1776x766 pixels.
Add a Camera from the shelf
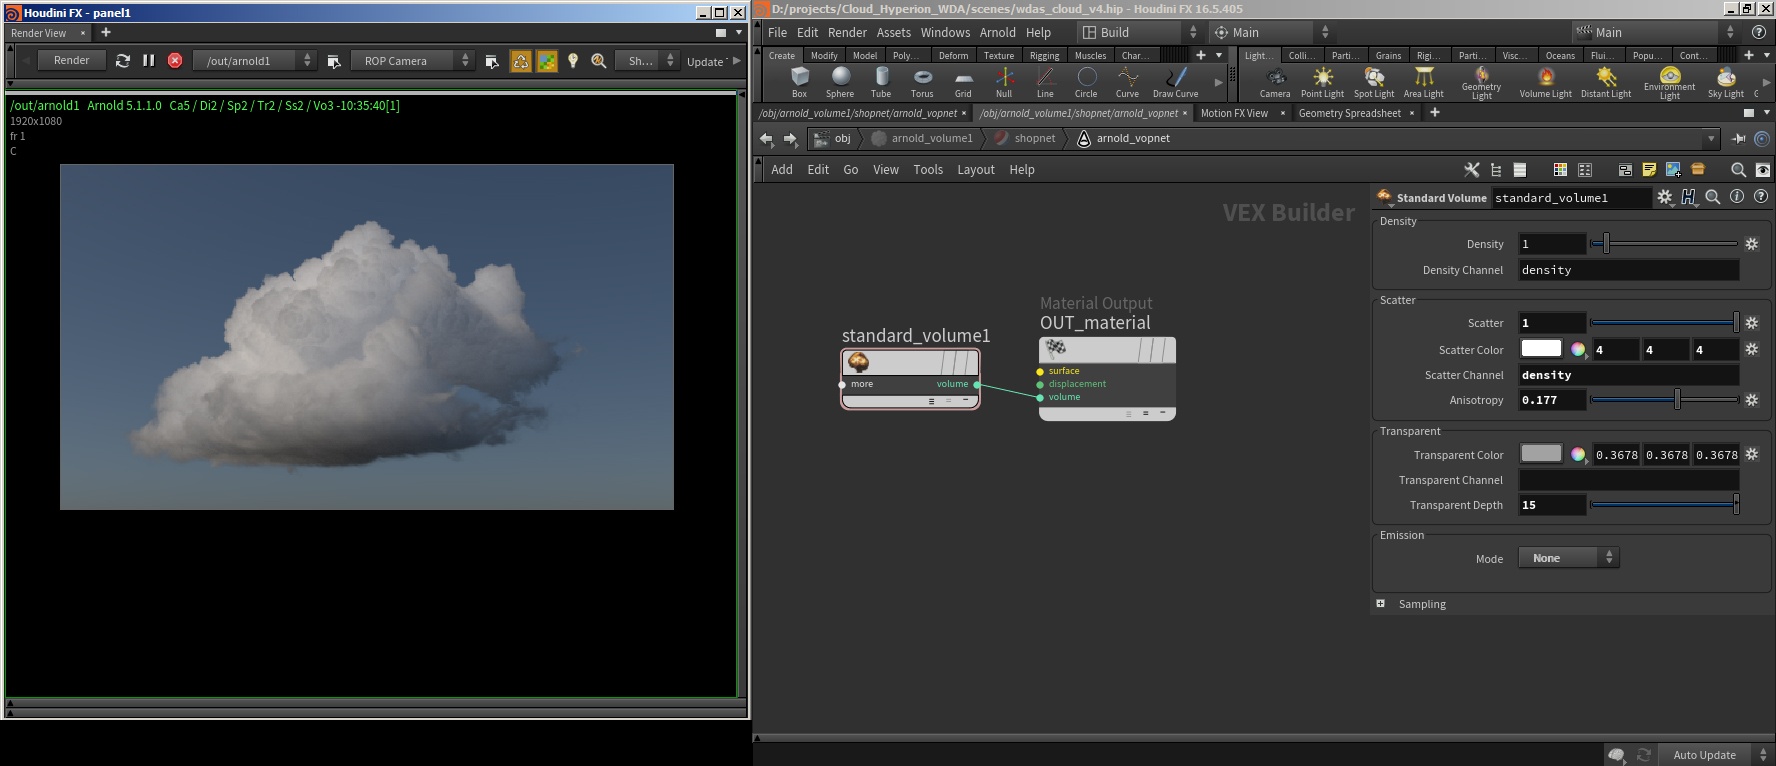(x=1274, y=81)
